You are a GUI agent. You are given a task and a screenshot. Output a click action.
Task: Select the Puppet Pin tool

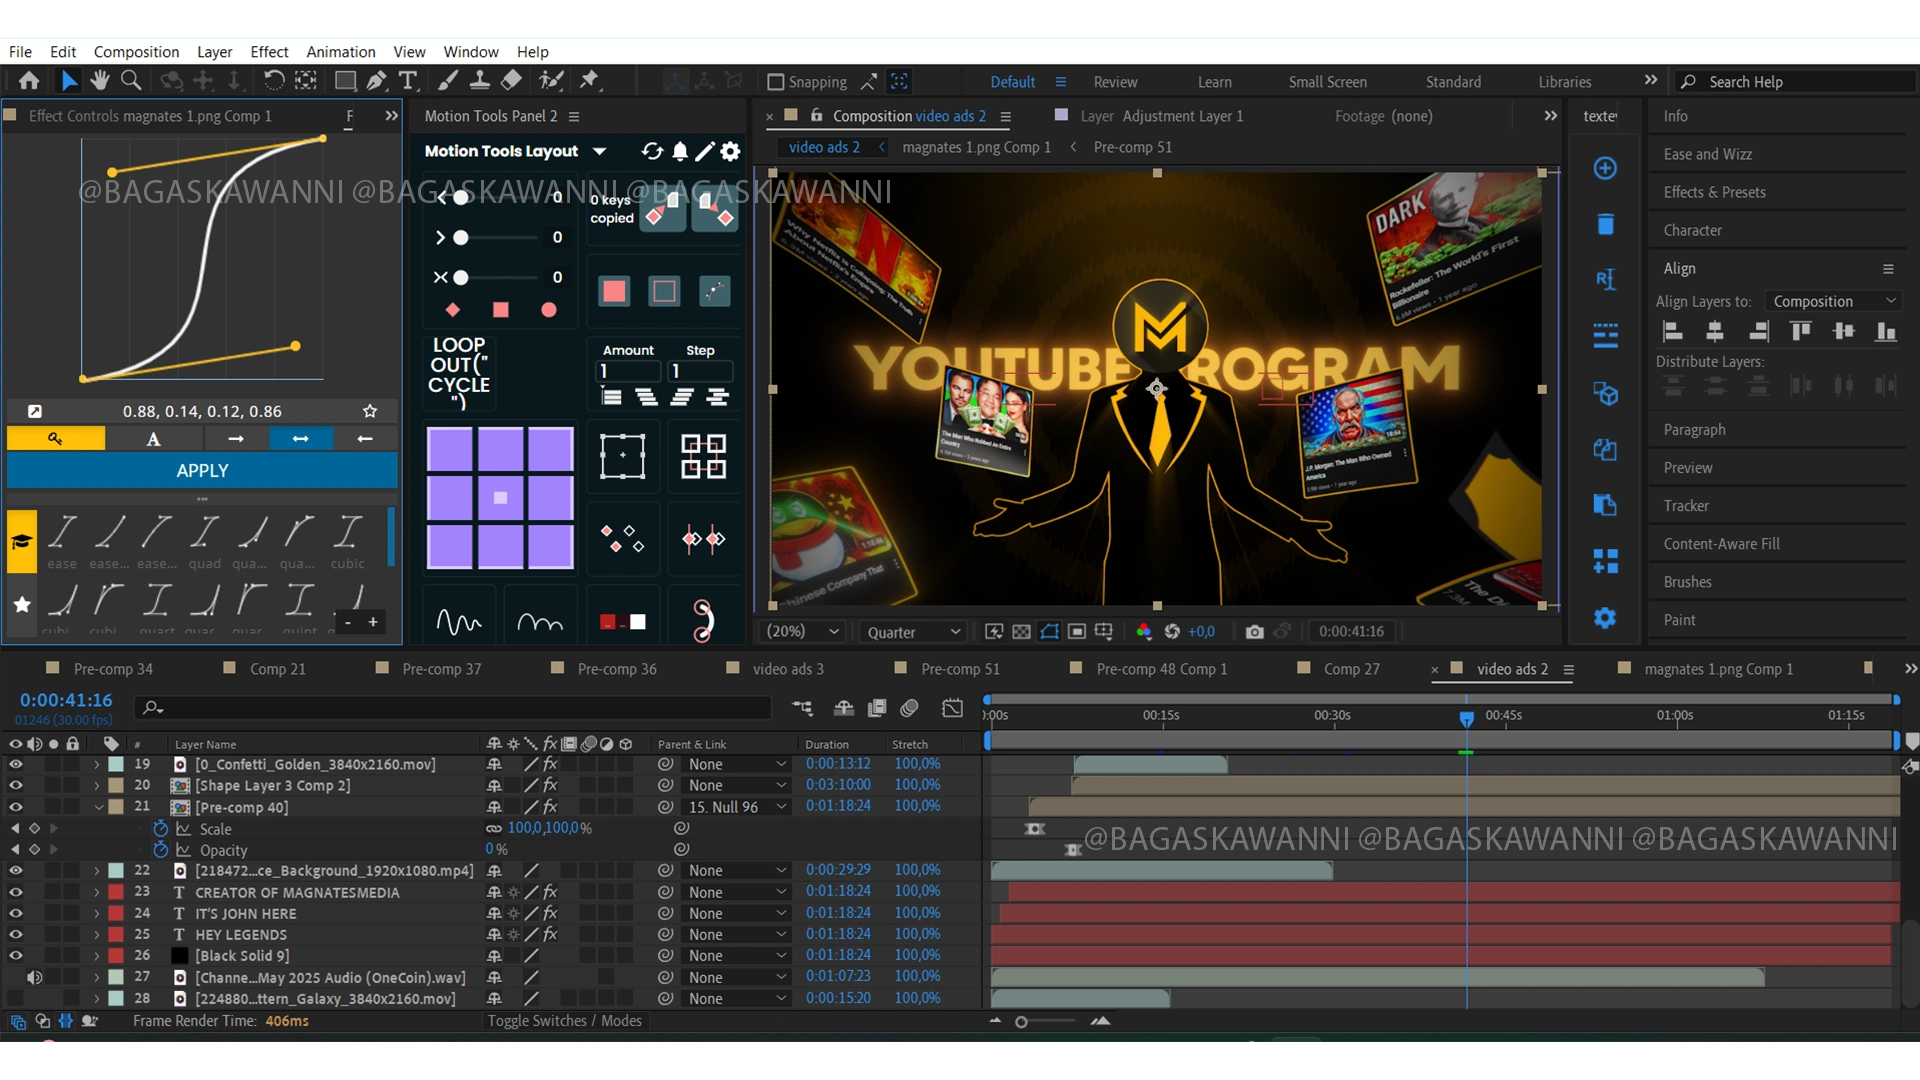click(x=589, y=81)
